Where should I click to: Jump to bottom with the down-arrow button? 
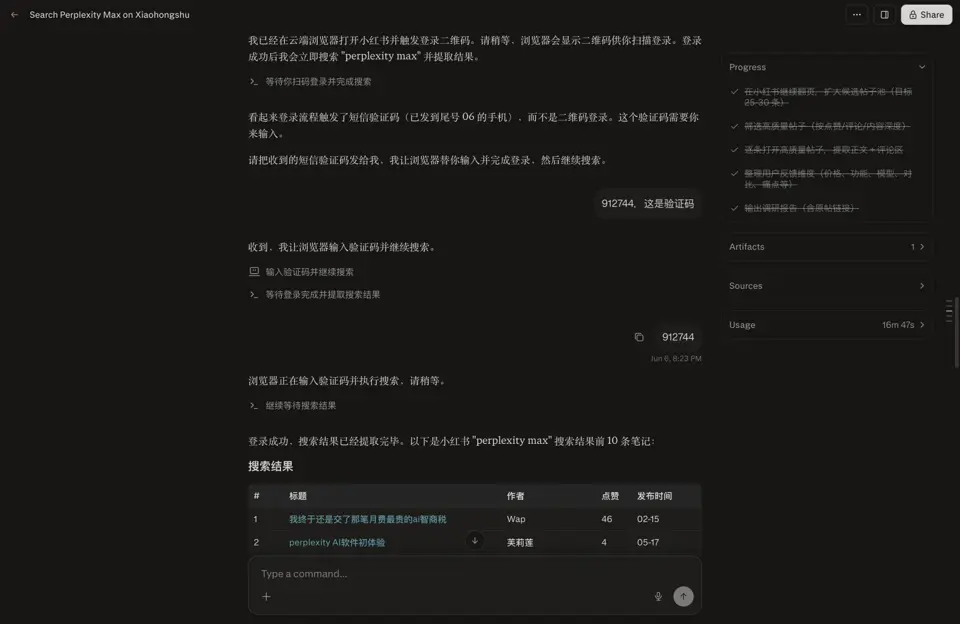(x=474, y=541)
